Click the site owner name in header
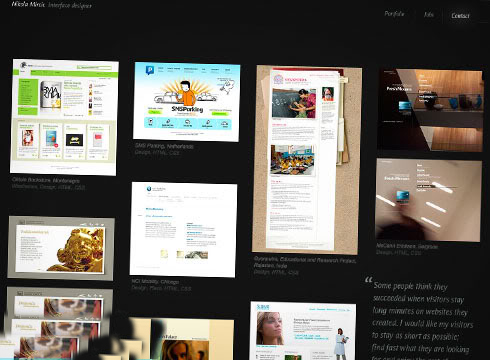Viewport: 490px width, 360px height. 28,5
